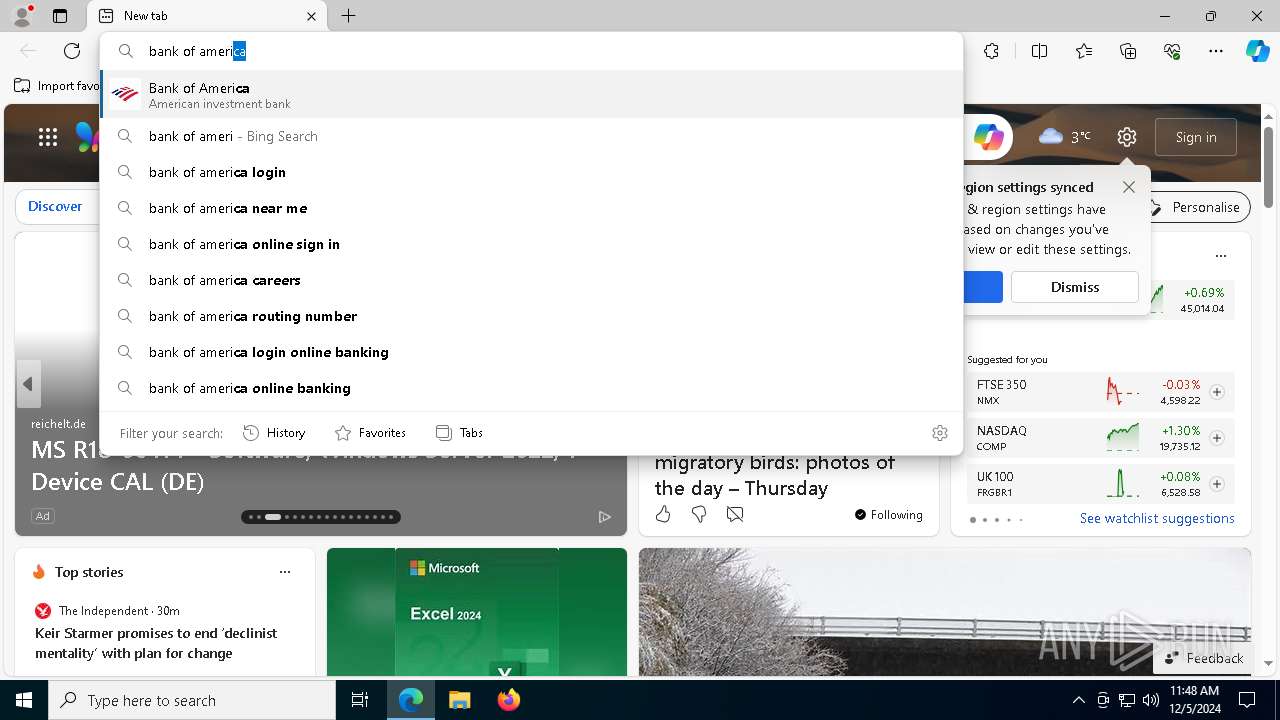Open the Microsoft Excel 2024 ad
The height and width of the screenshot is (720, 1280).
click(477, 612)
